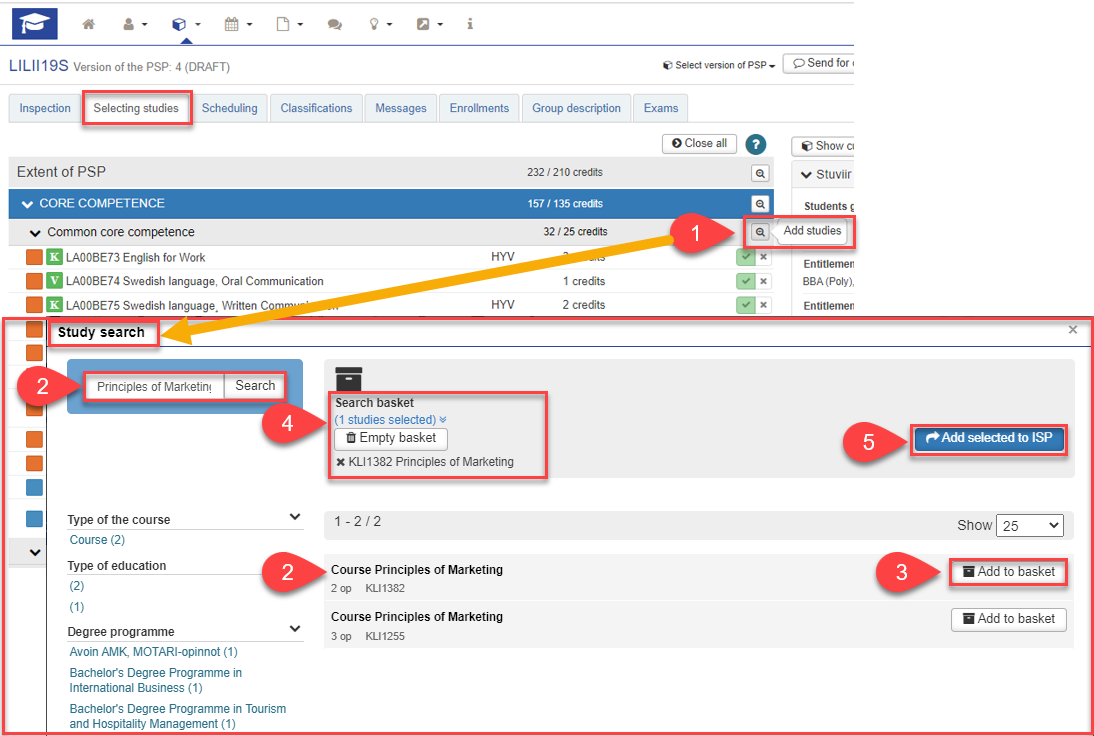Viewport: 1094px width, 736px height.
Task: Click Add studies magnifier for Common core competence
Action: click(760, 232)
